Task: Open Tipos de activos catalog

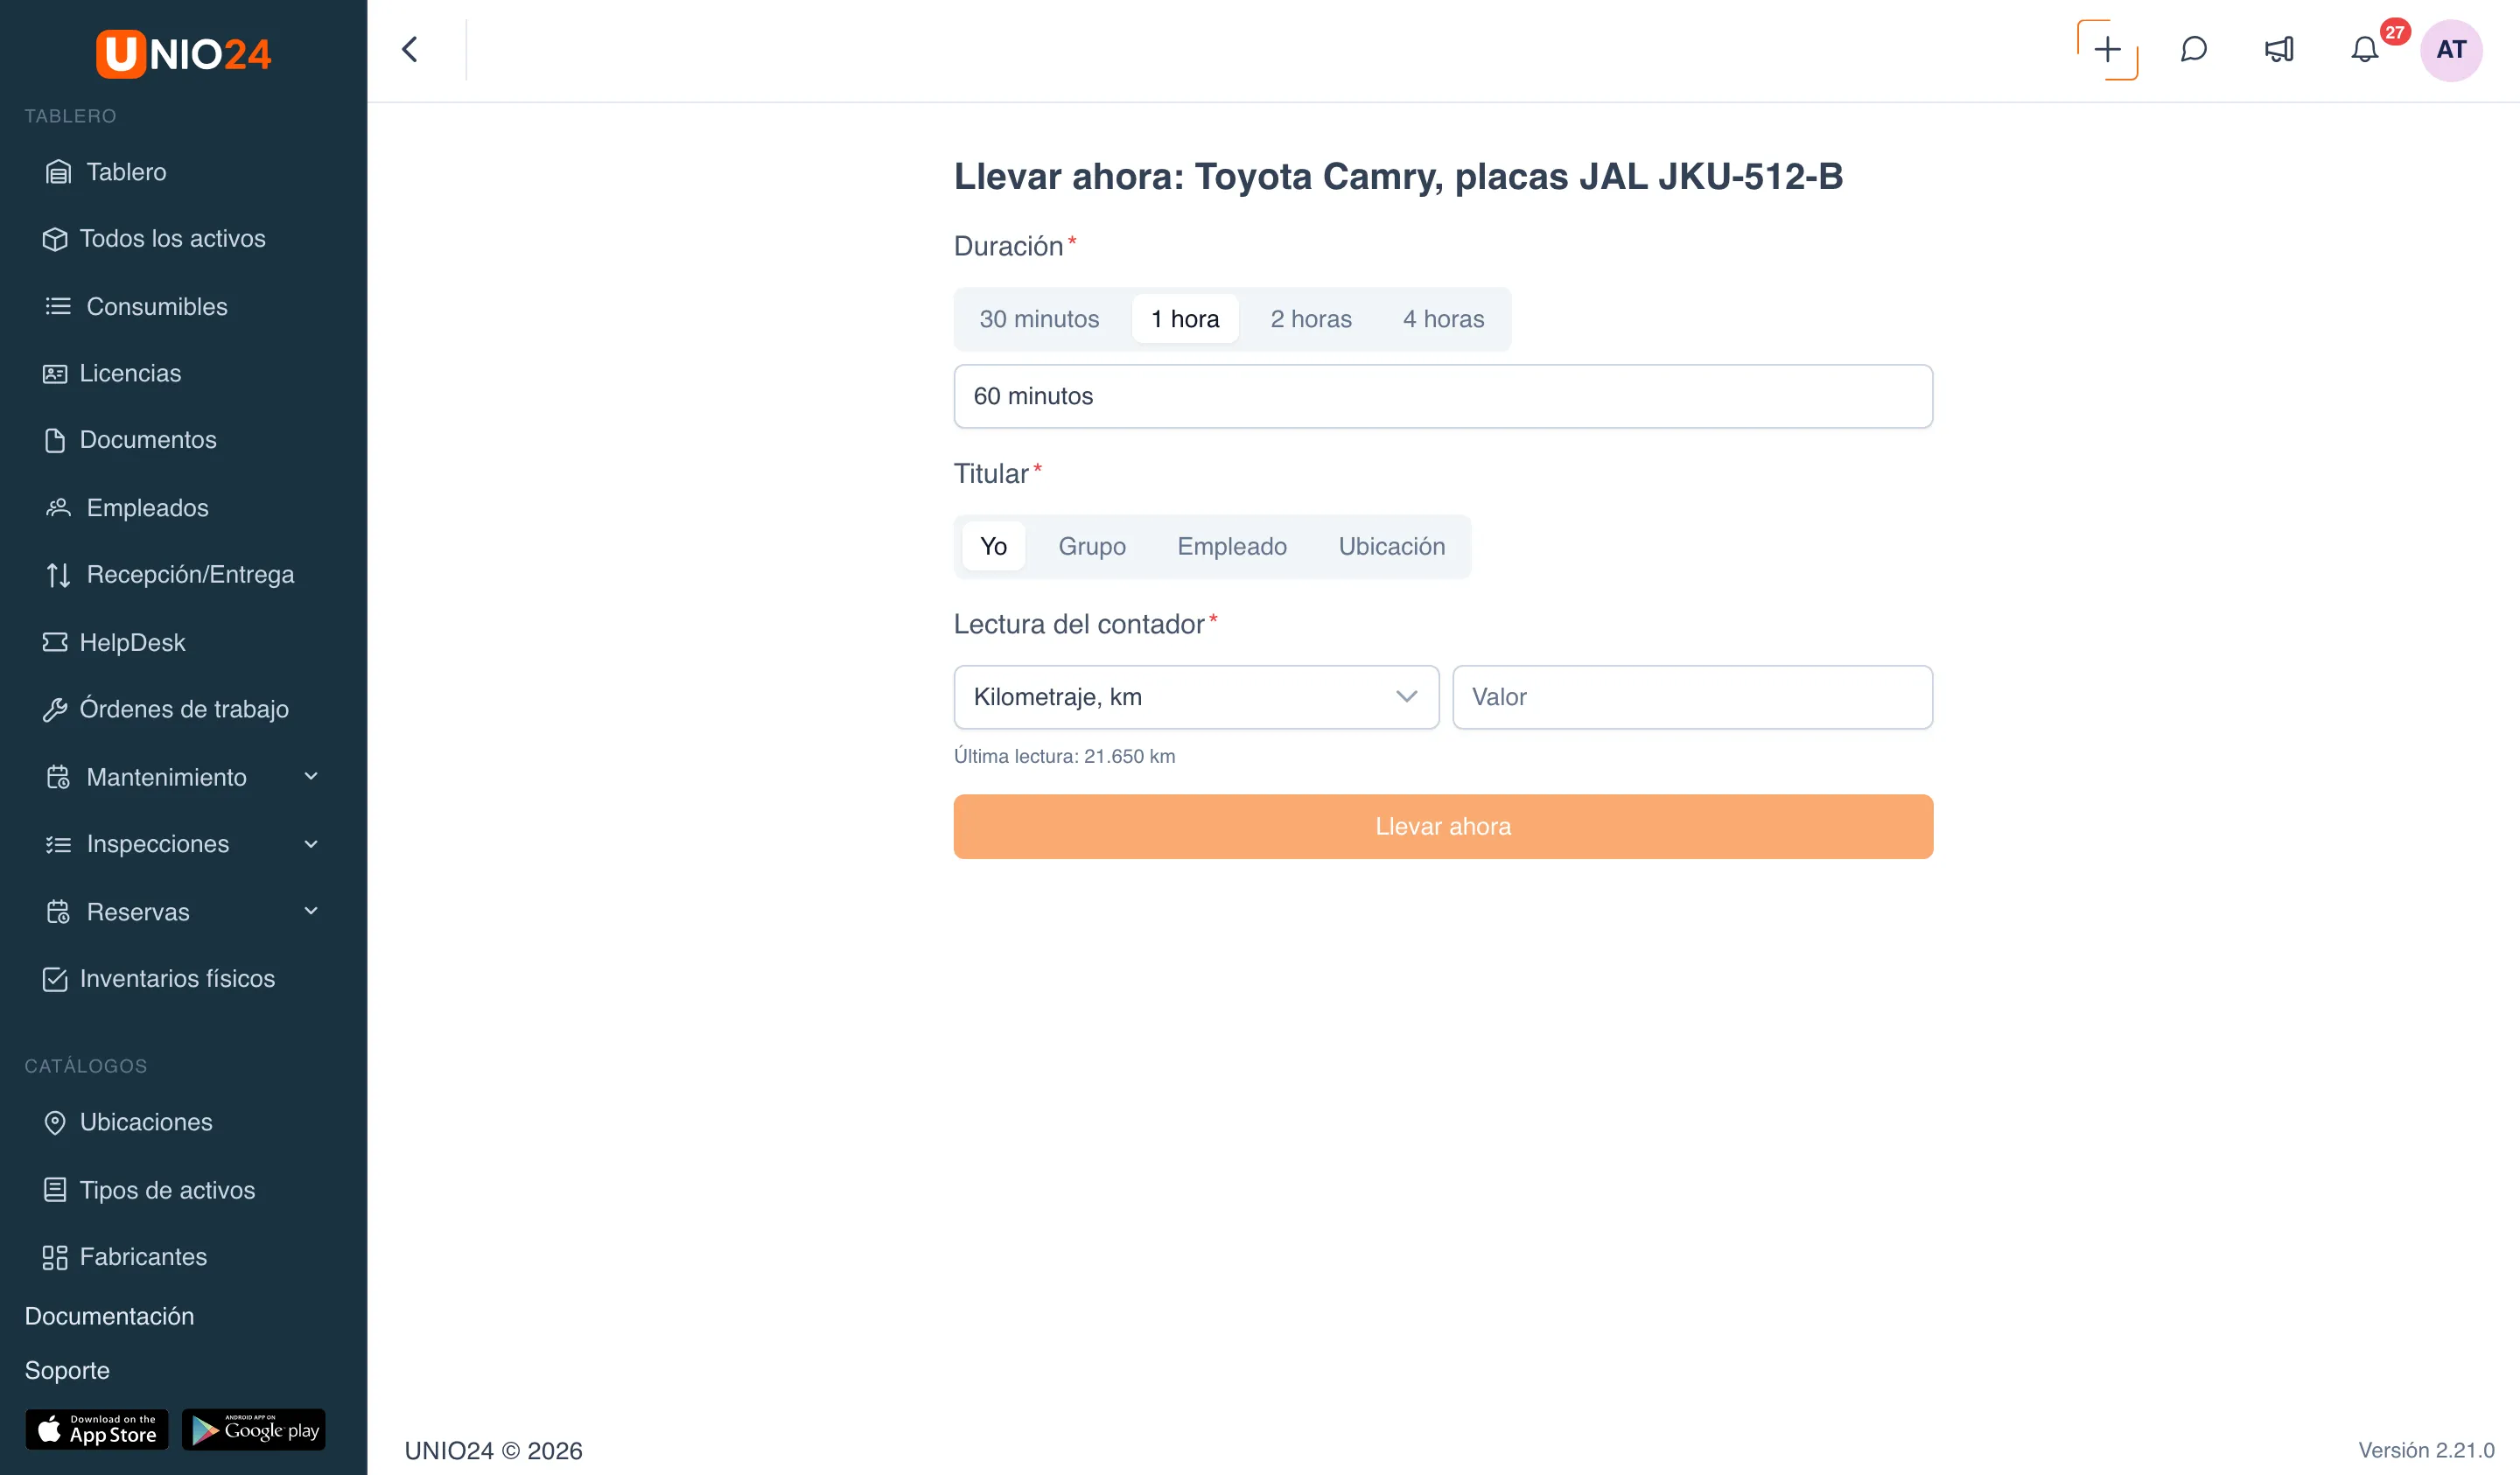Action: coord(148,1190)
